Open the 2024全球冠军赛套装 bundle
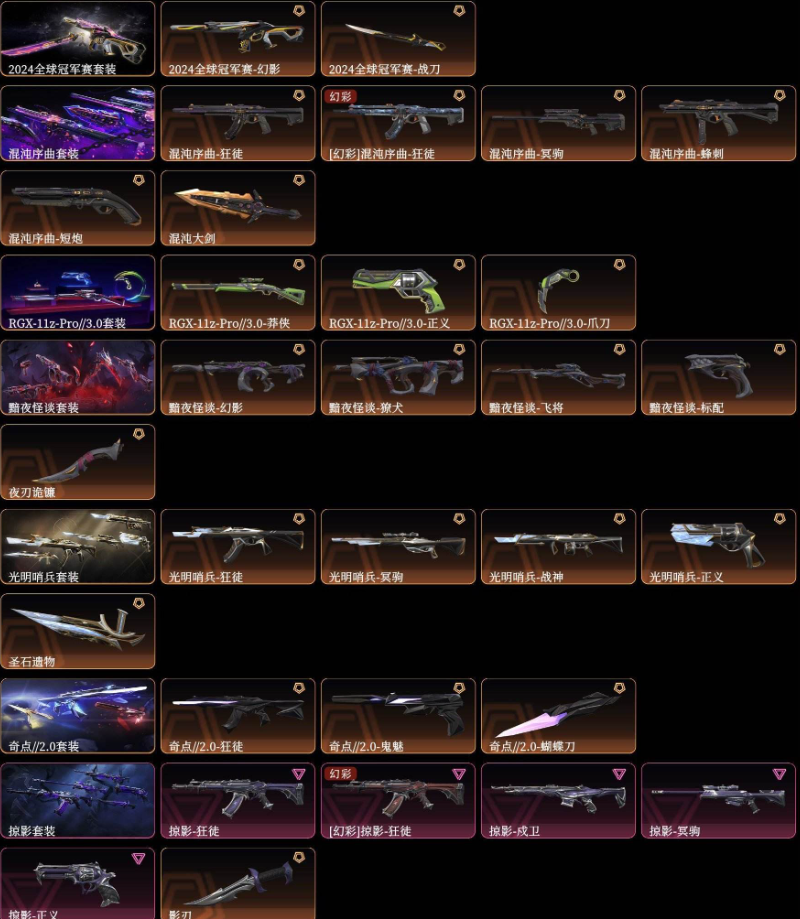Image resolution: width=800 pixels, height=919 pixels. (78, 39)
